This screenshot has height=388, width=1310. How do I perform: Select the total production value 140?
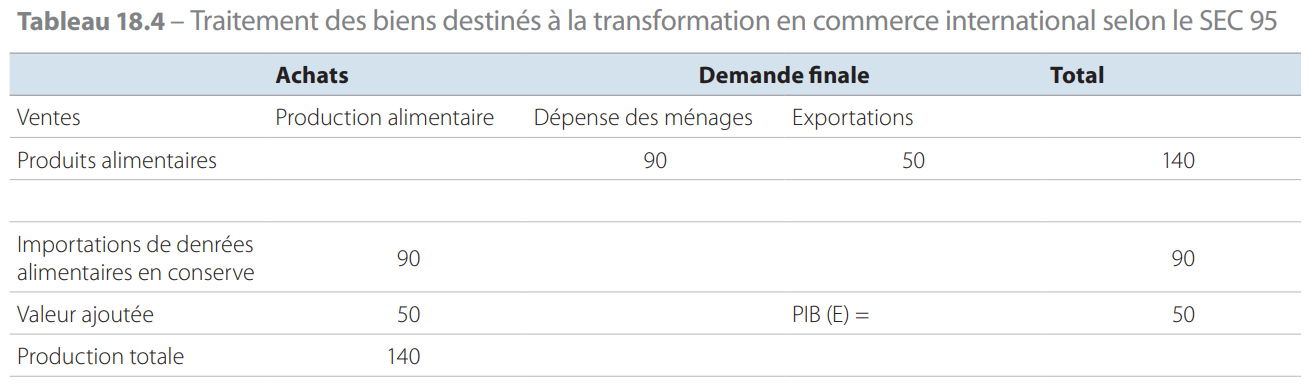(404, 356)
